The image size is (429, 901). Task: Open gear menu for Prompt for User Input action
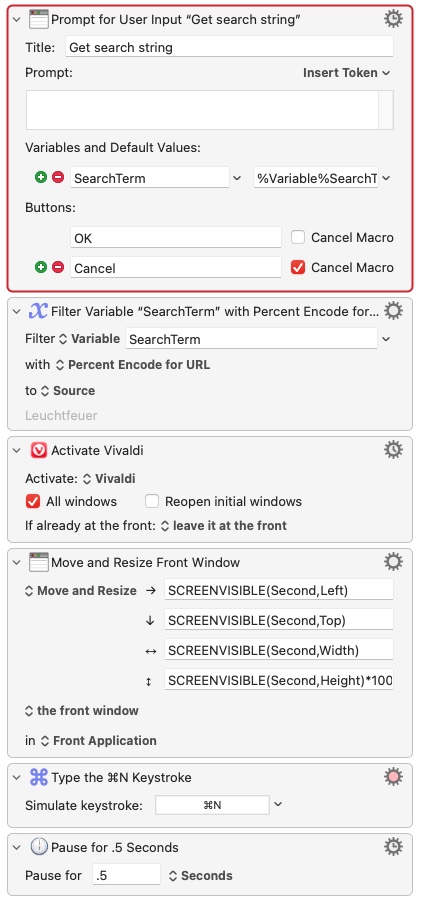393,20
